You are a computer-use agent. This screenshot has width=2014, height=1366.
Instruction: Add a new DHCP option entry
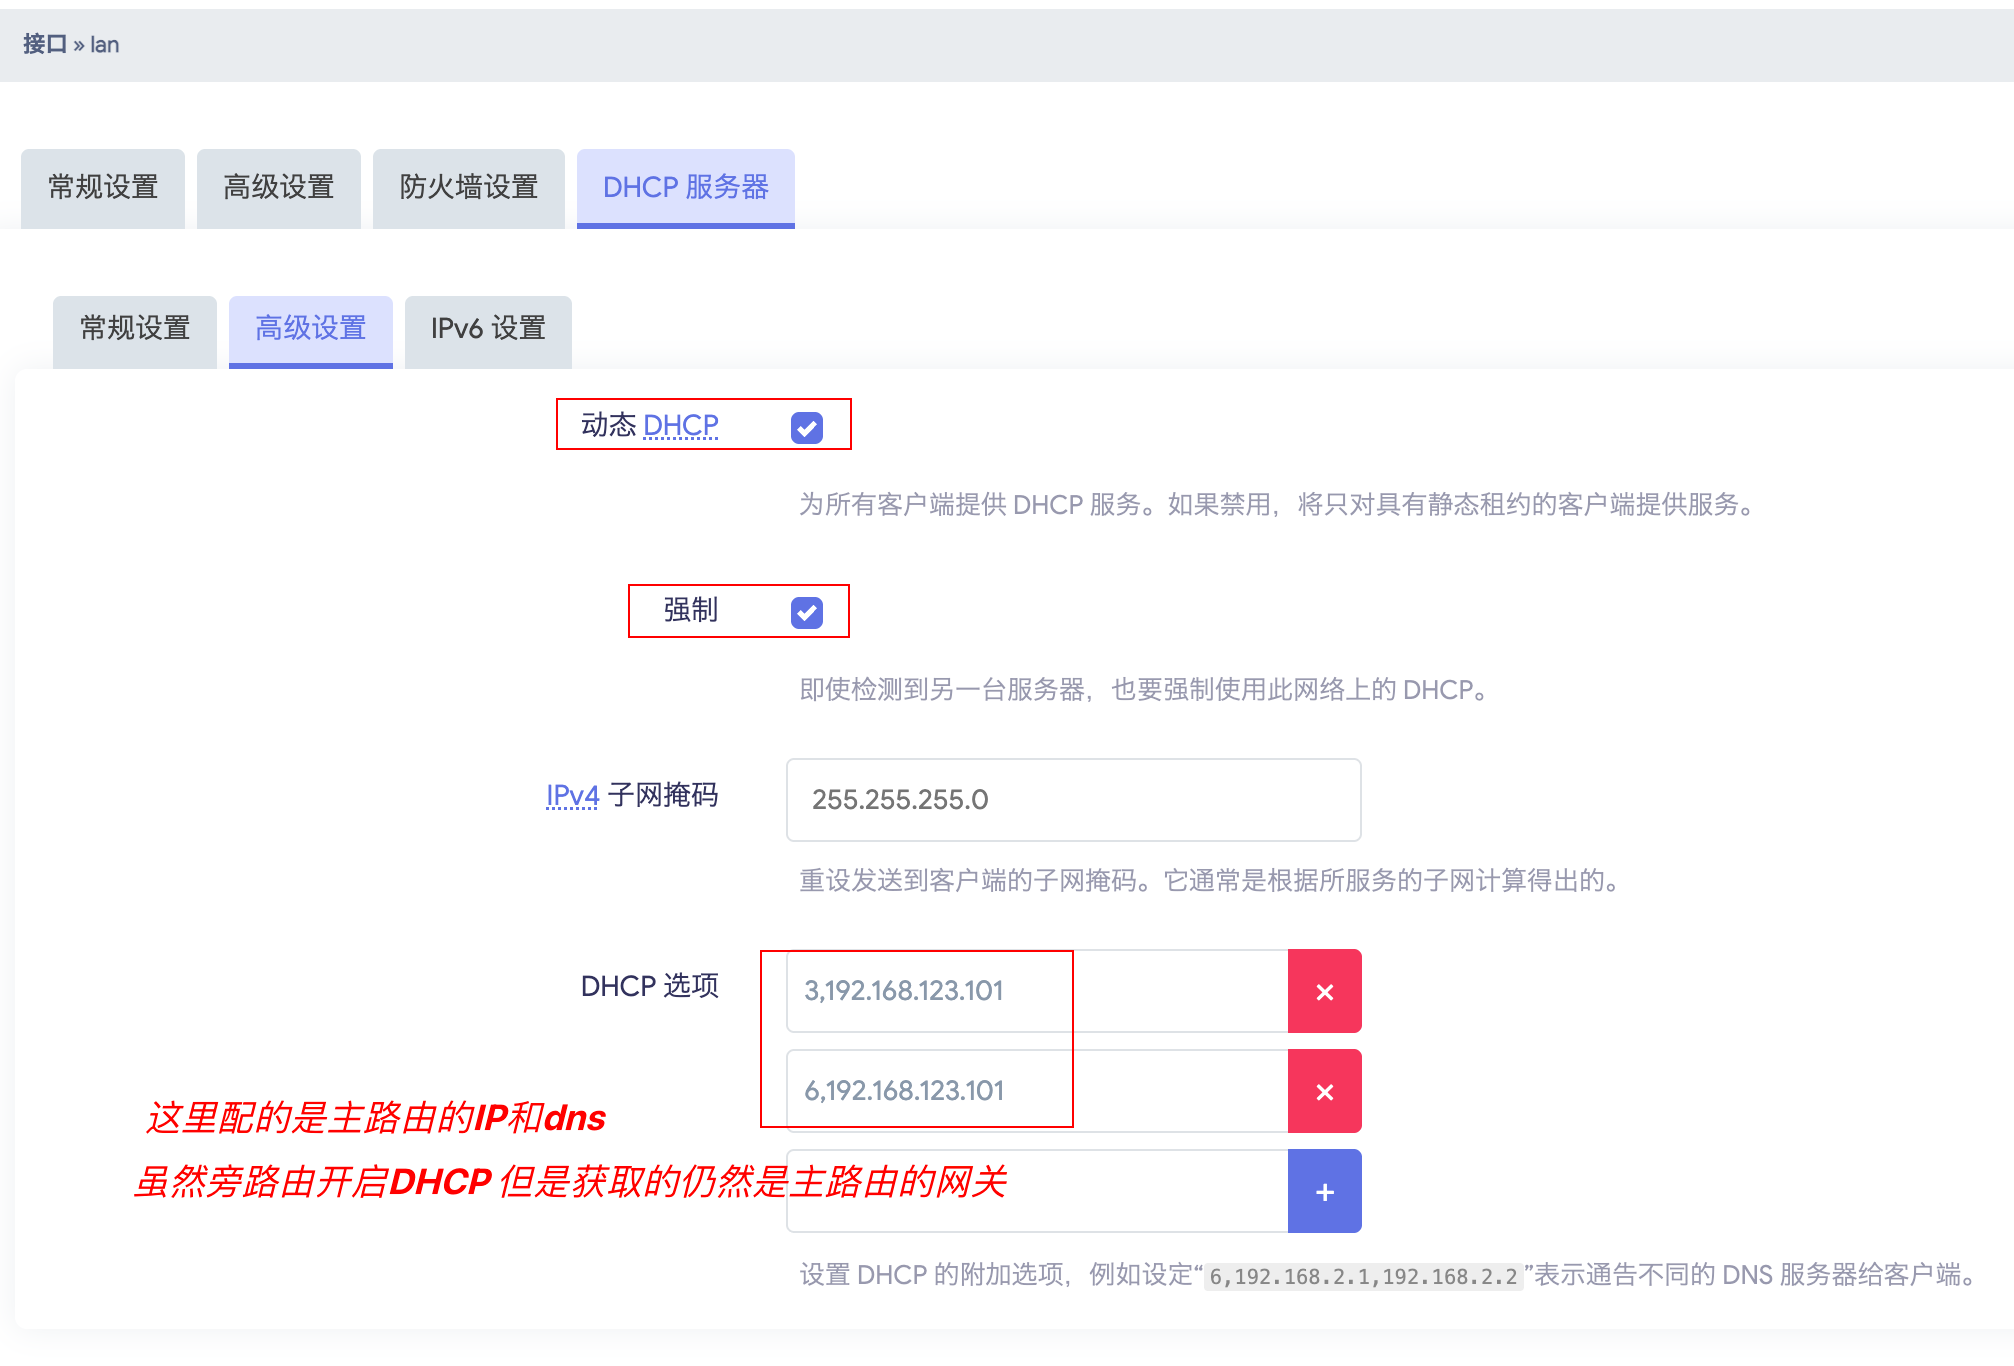1324,1191
